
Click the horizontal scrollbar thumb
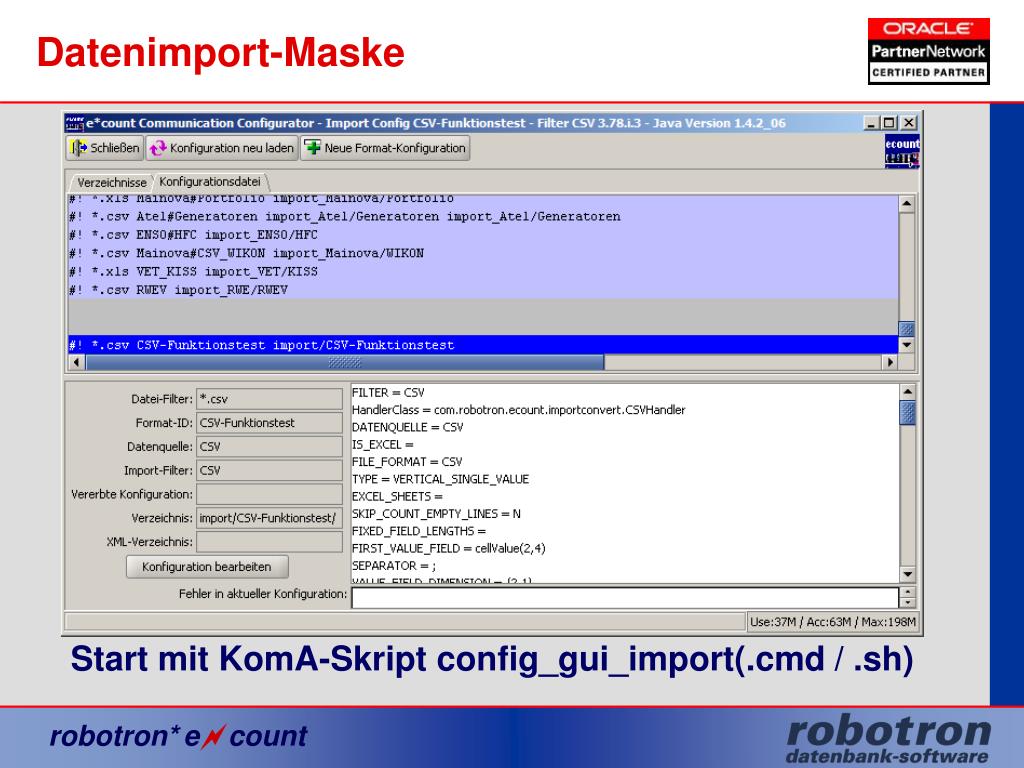point(345,362)
